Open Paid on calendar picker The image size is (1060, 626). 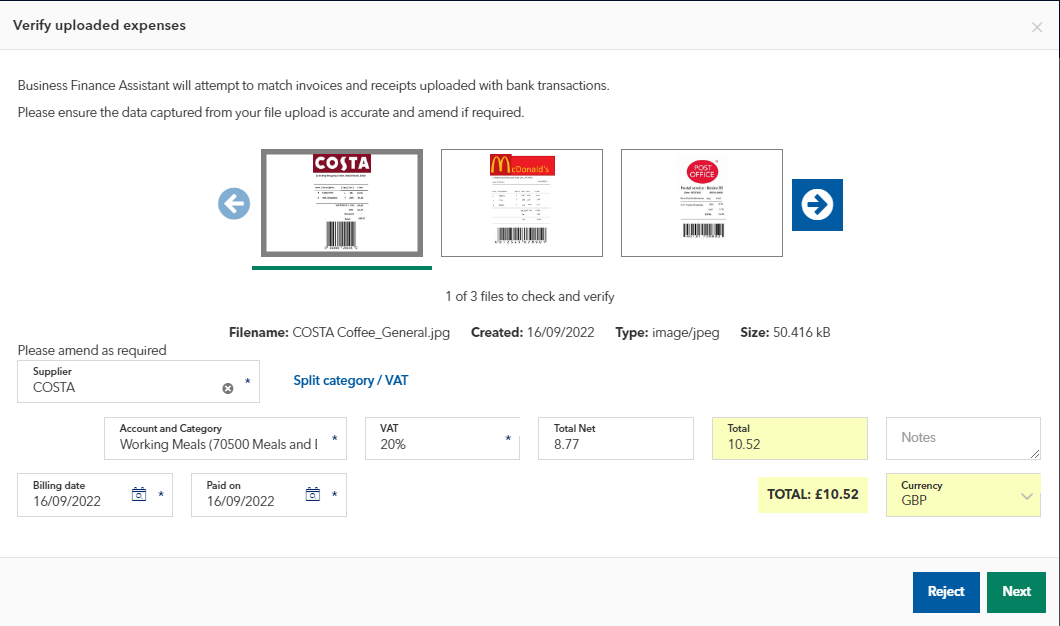click(312, 494)
